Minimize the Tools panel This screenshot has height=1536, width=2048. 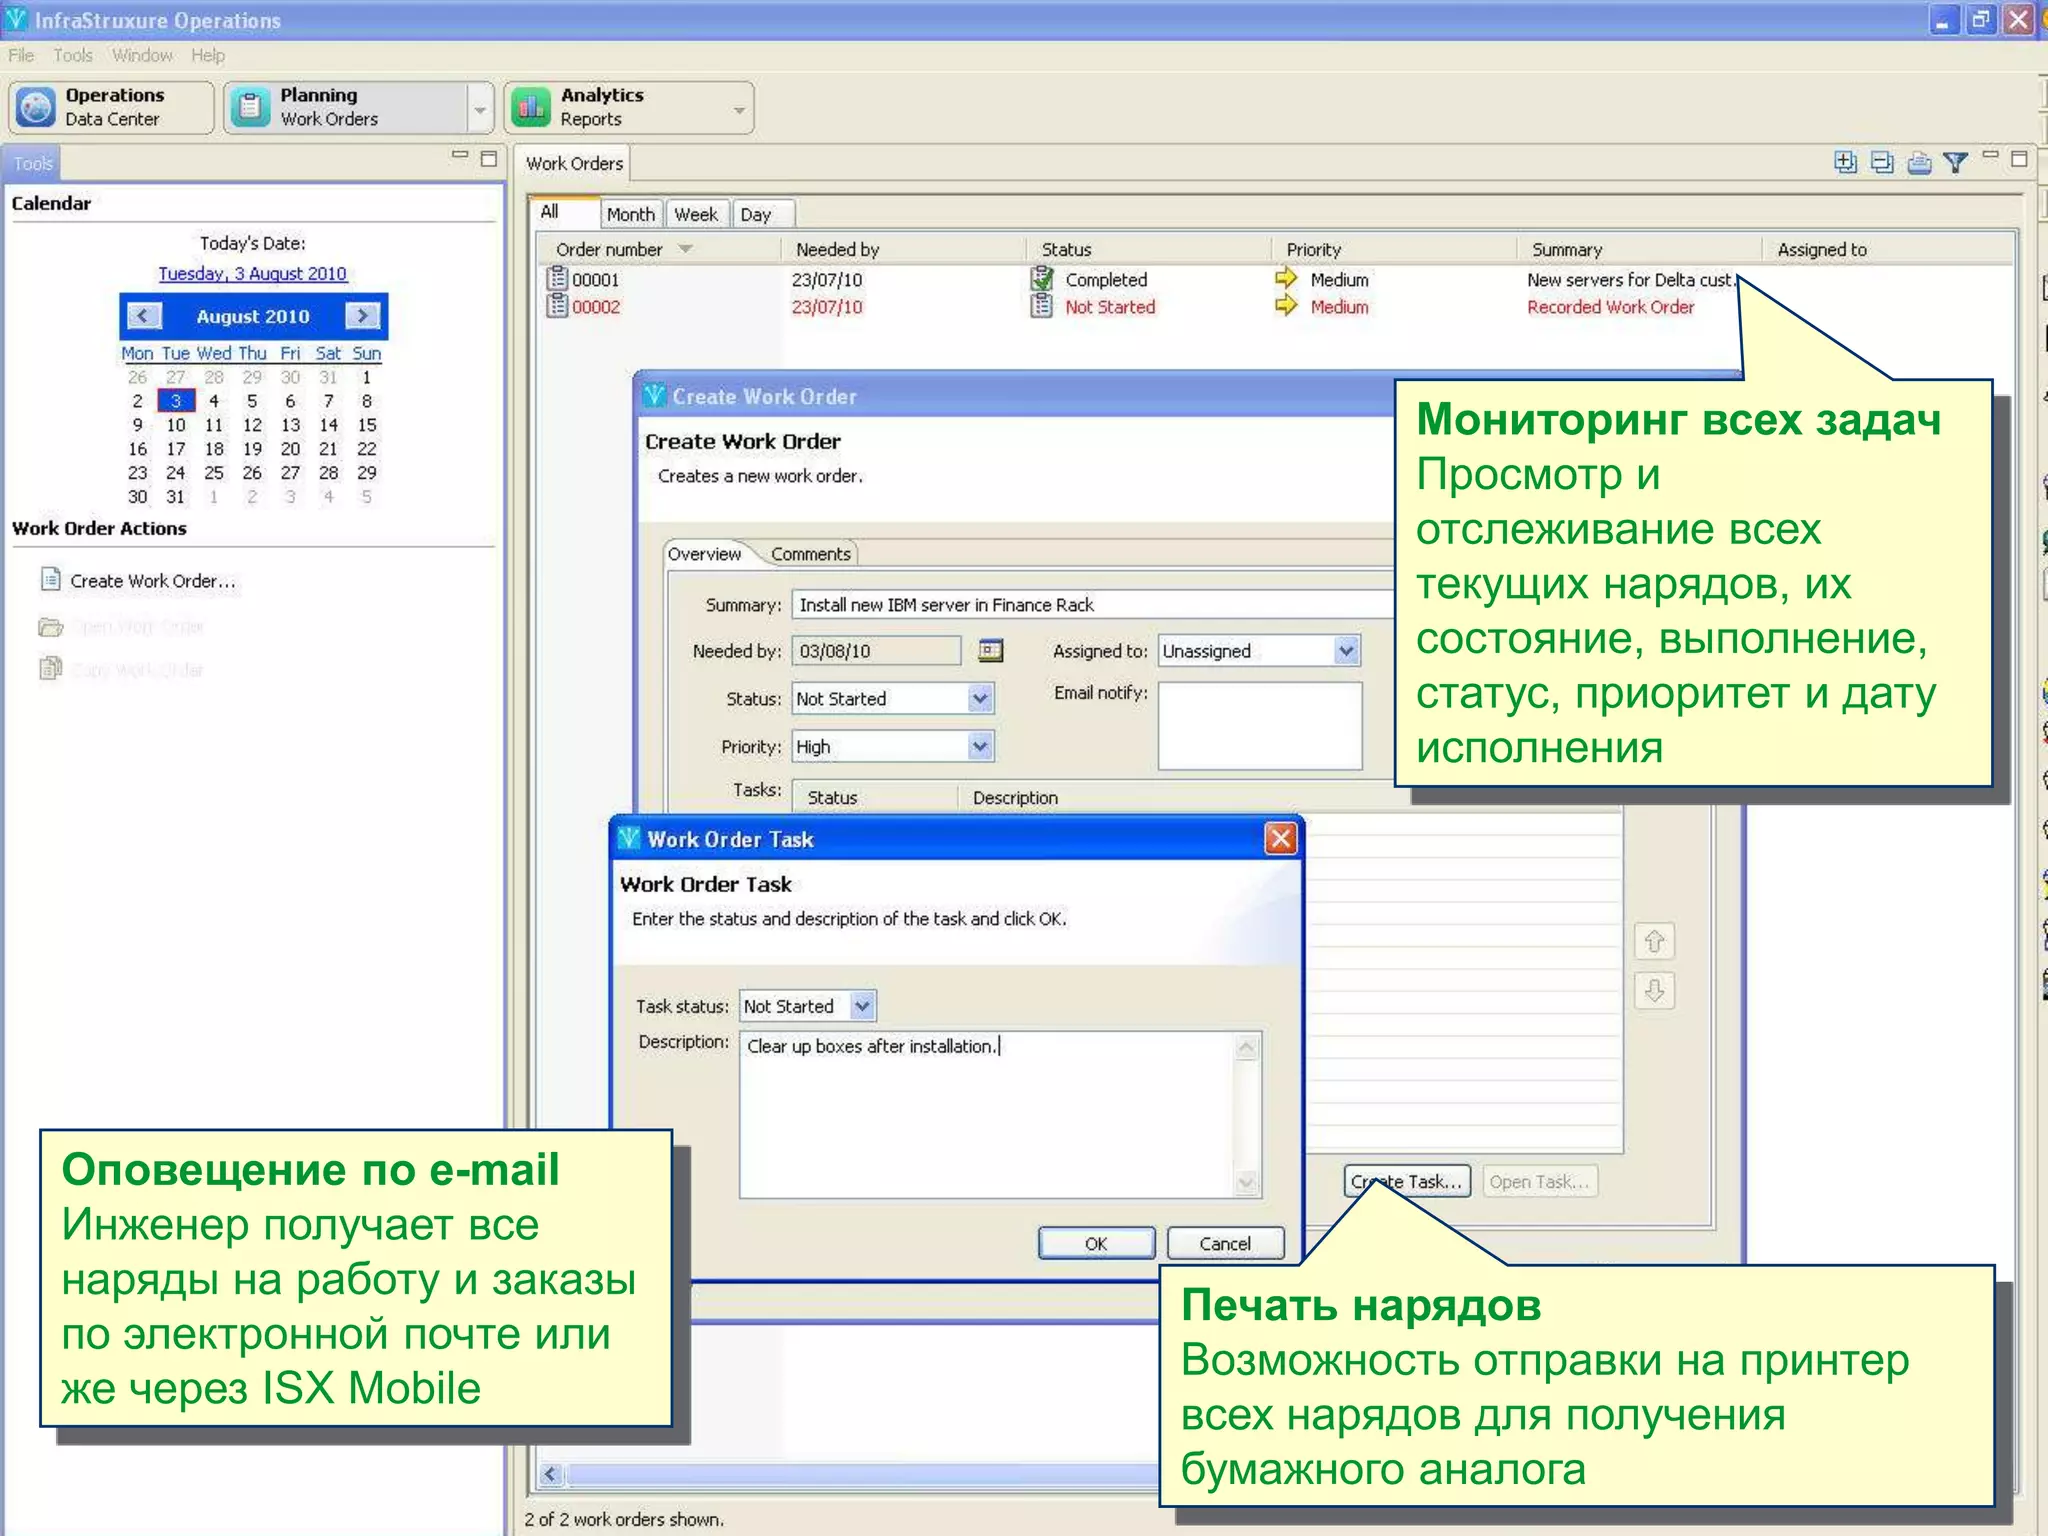click(x=460, y=156)
